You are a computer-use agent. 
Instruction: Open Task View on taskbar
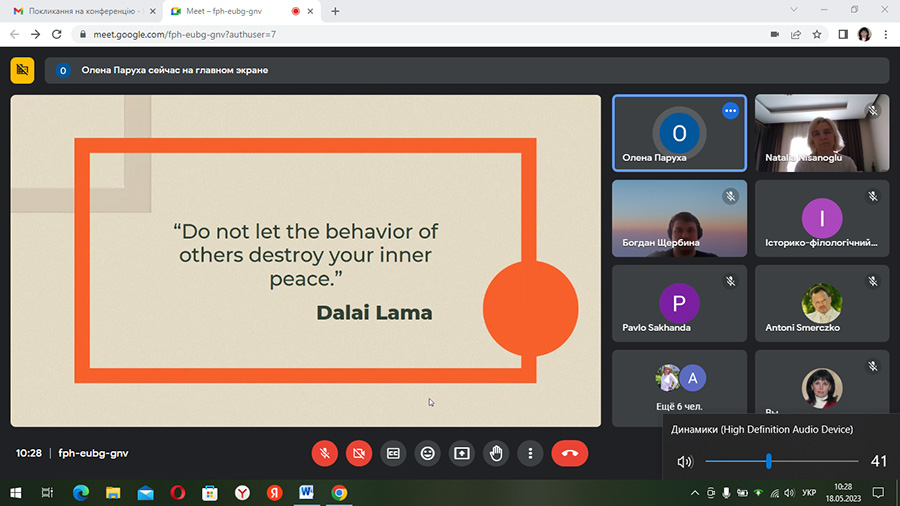coord(47,493)
